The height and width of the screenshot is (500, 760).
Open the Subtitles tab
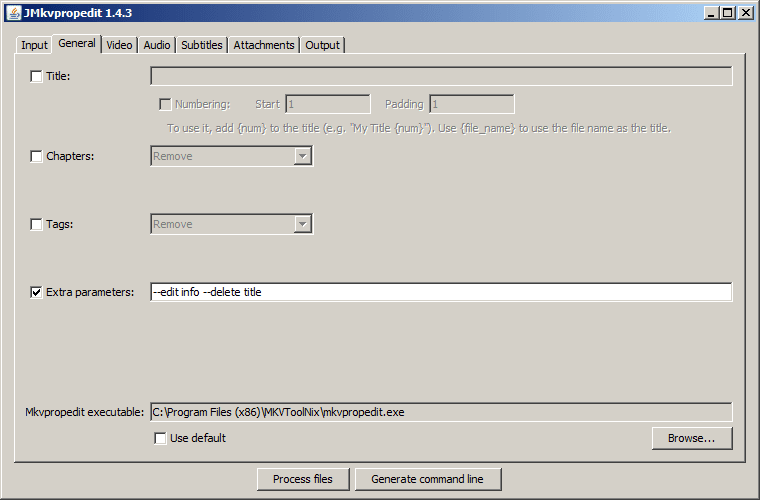pyautogui.click(x=202, y=45)
